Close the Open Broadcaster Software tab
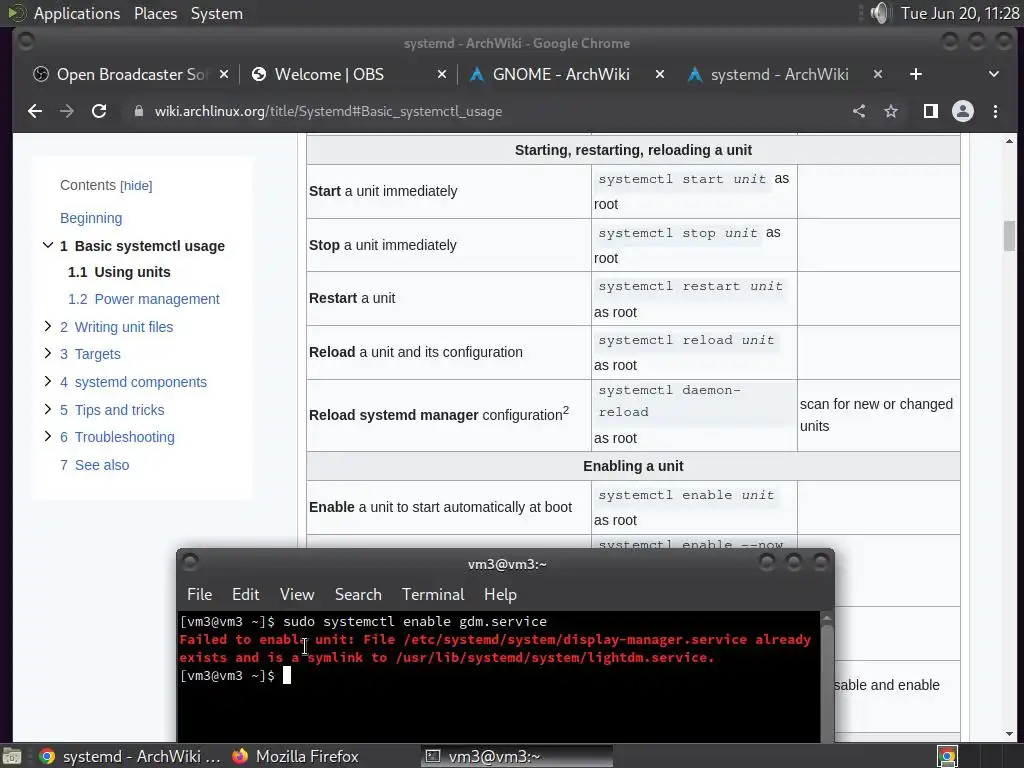1024x768 pixels. pyautogui.click(x=224, y=74)
